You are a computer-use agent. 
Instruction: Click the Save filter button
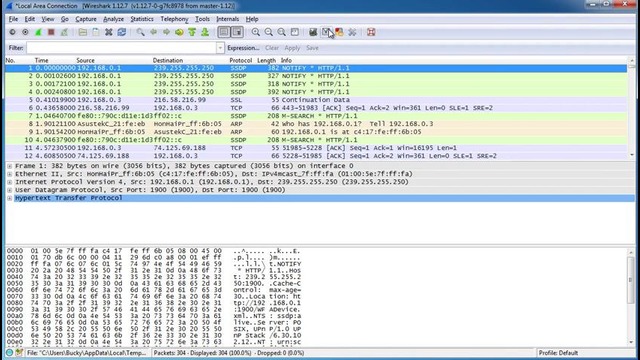click(312, 48)
